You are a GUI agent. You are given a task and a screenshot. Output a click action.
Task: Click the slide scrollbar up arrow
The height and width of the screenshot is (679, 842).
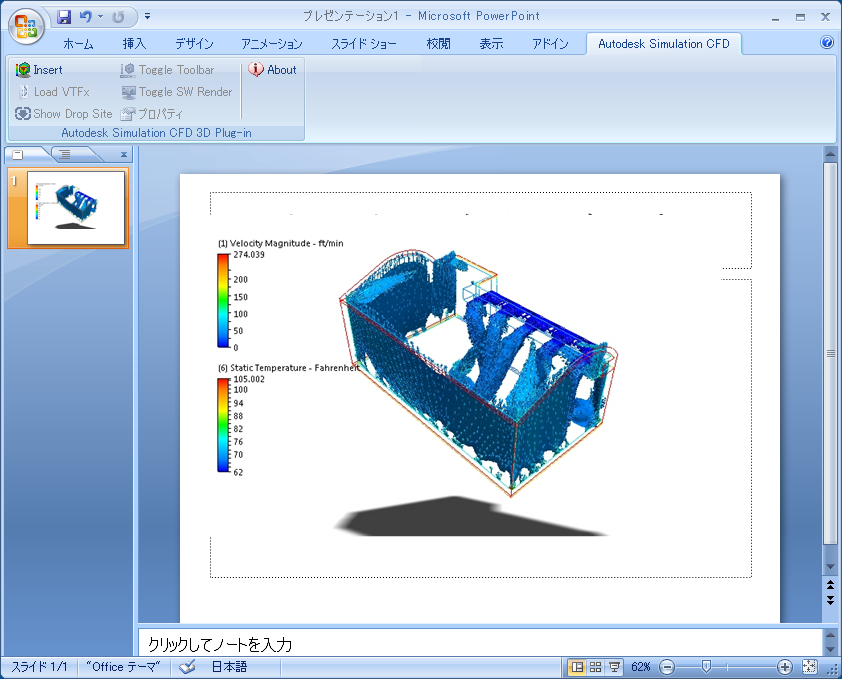[830, 154]
